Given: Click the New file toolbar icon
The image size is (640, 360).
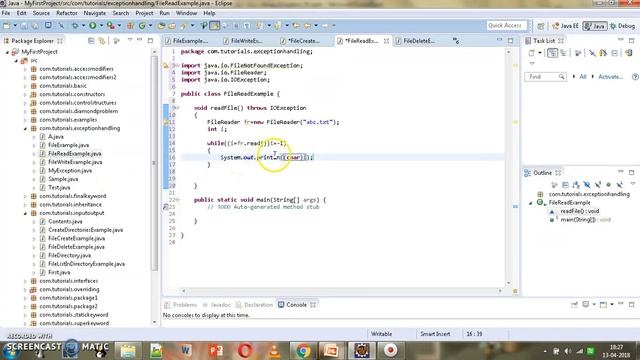Looking at the screenshot, I should pos(7,26).
